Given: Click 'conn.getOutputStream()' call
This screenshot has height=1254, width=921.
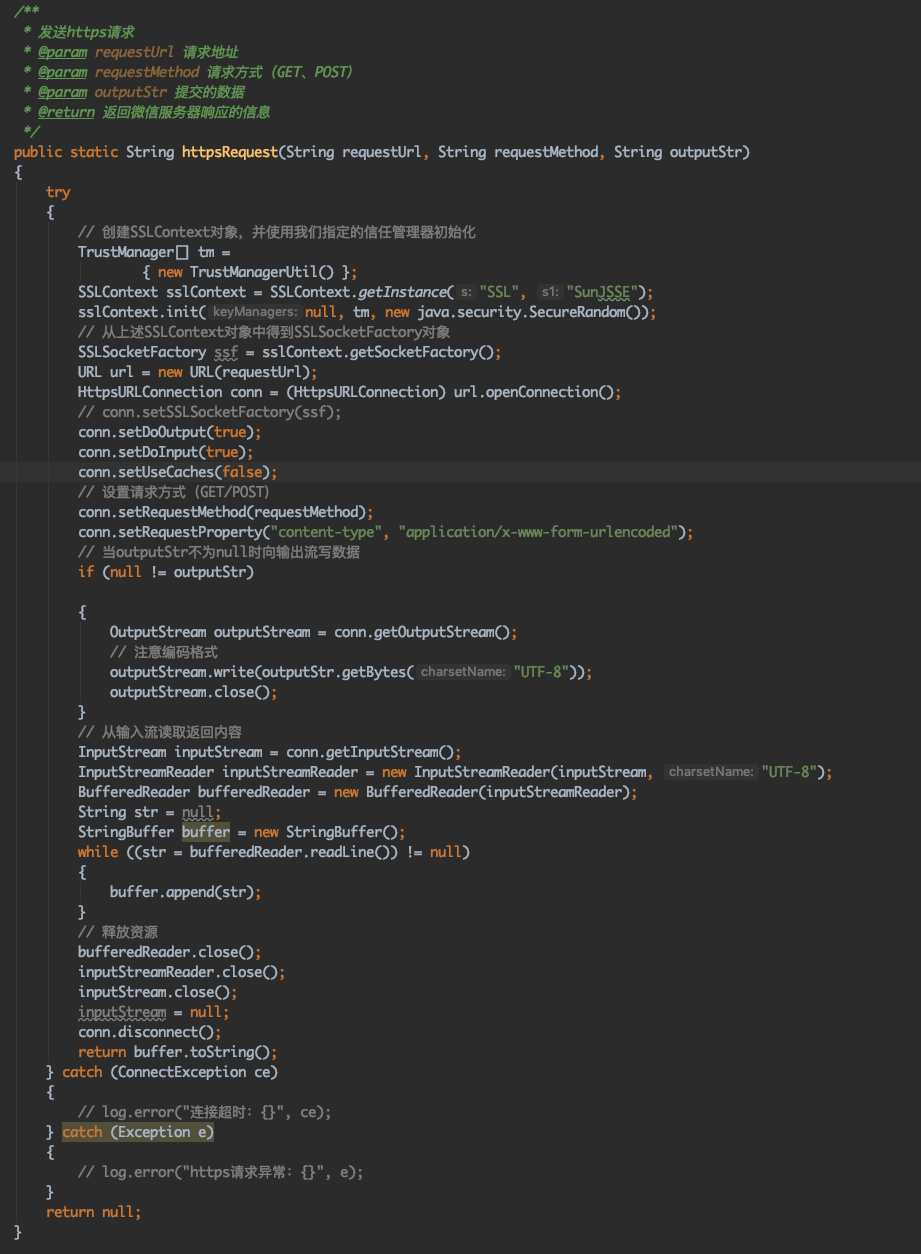Looking at the screenshot, I should pyautogui.click(x=421, y=632).
